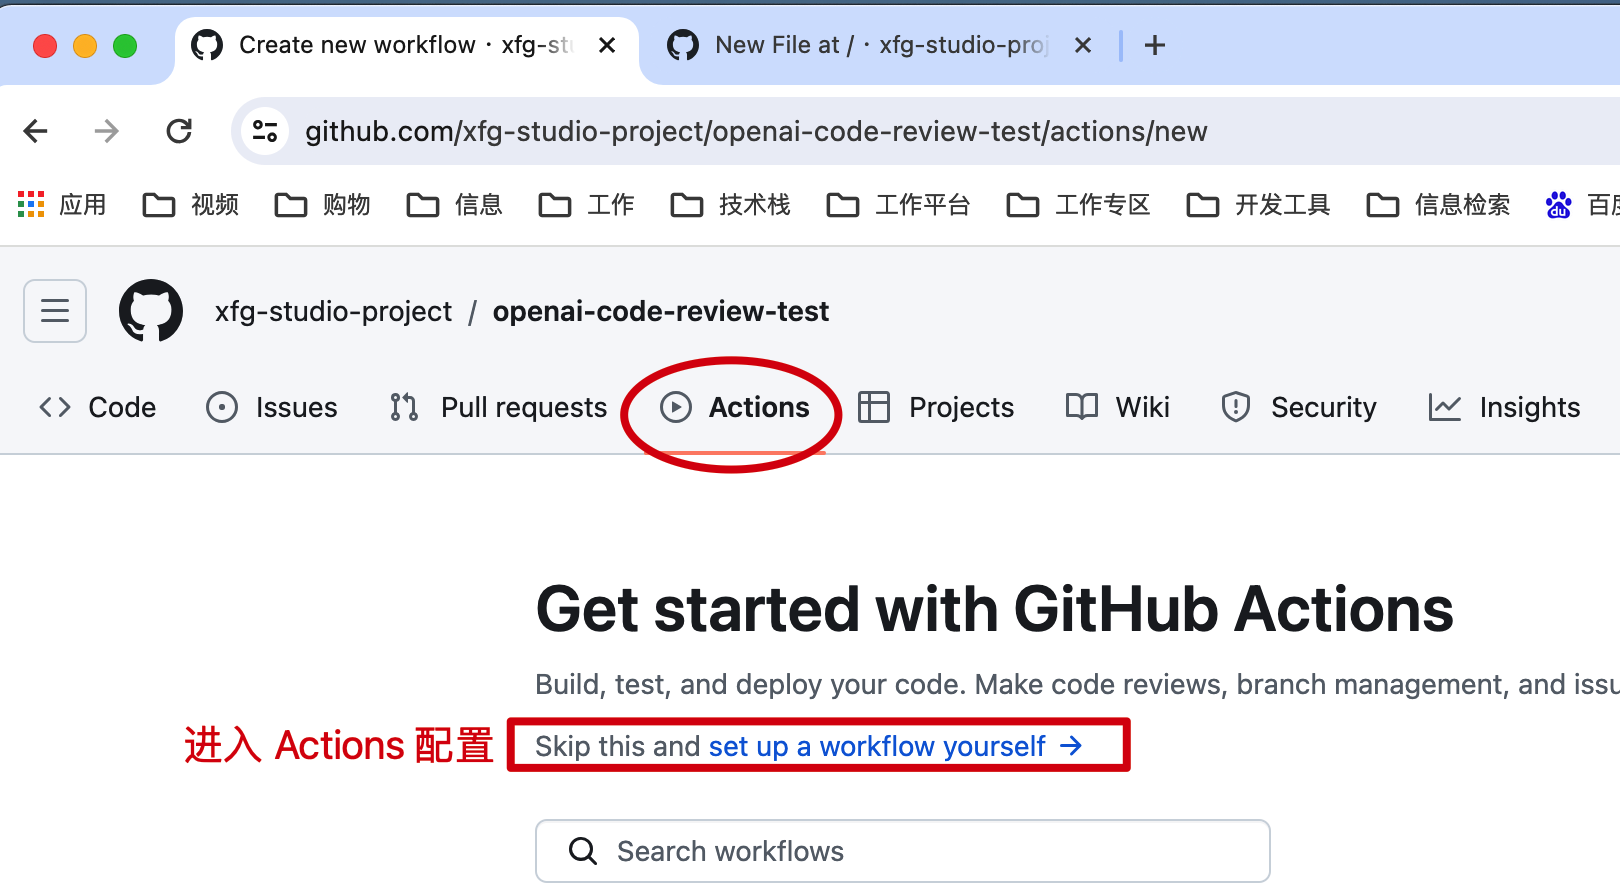This screenshot has height=896, width=1620.
Task: Open the 技术栈 bookmark folder
Action: click(x=730, y=205)
